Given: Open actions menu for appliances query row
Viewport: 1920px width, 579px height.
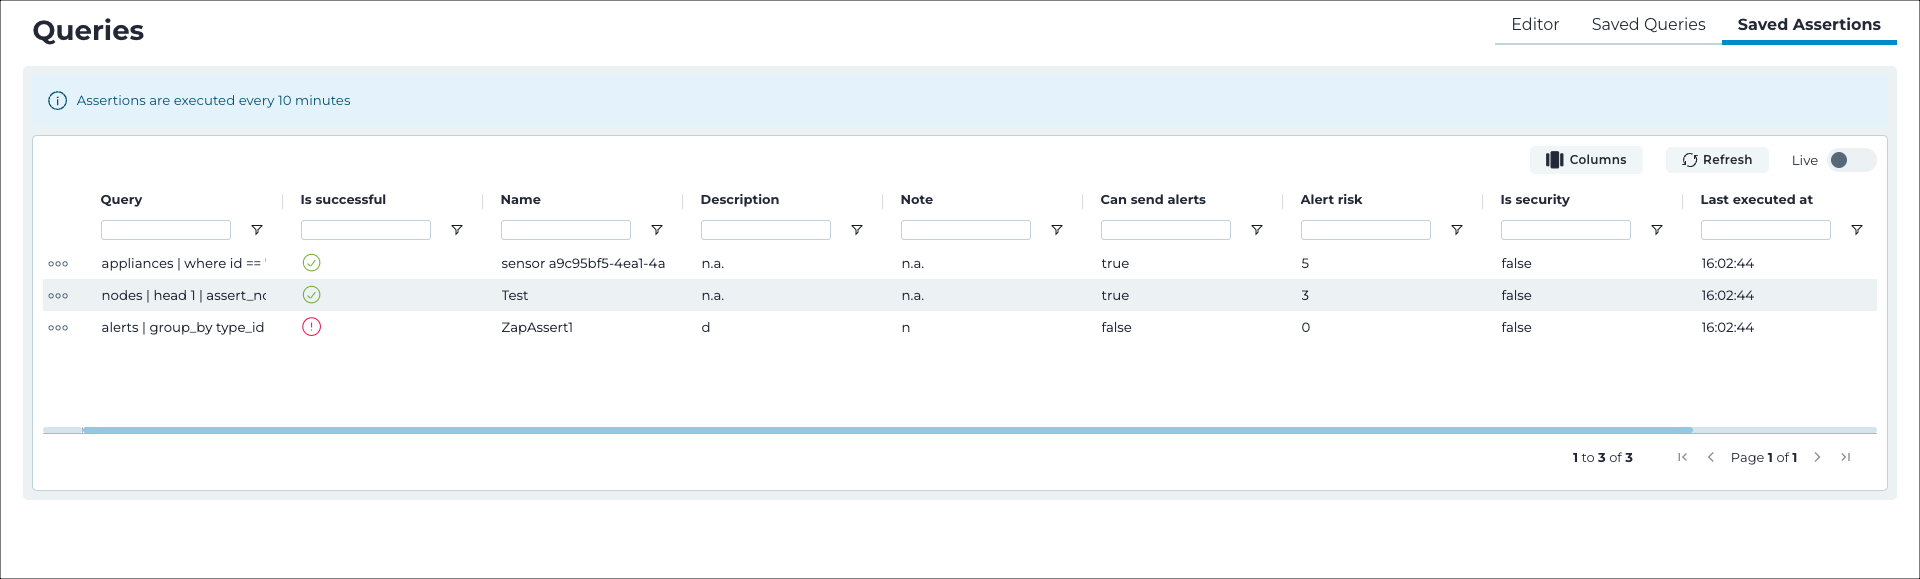Looking at the screenshot, I should pyautogui.click(x=58, y=264).
